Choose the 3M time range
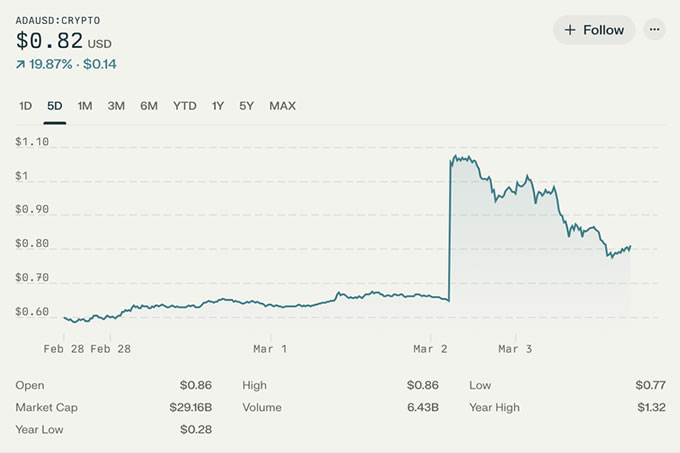The width and height of the screenshot is (680, 453). pos(116,106)
